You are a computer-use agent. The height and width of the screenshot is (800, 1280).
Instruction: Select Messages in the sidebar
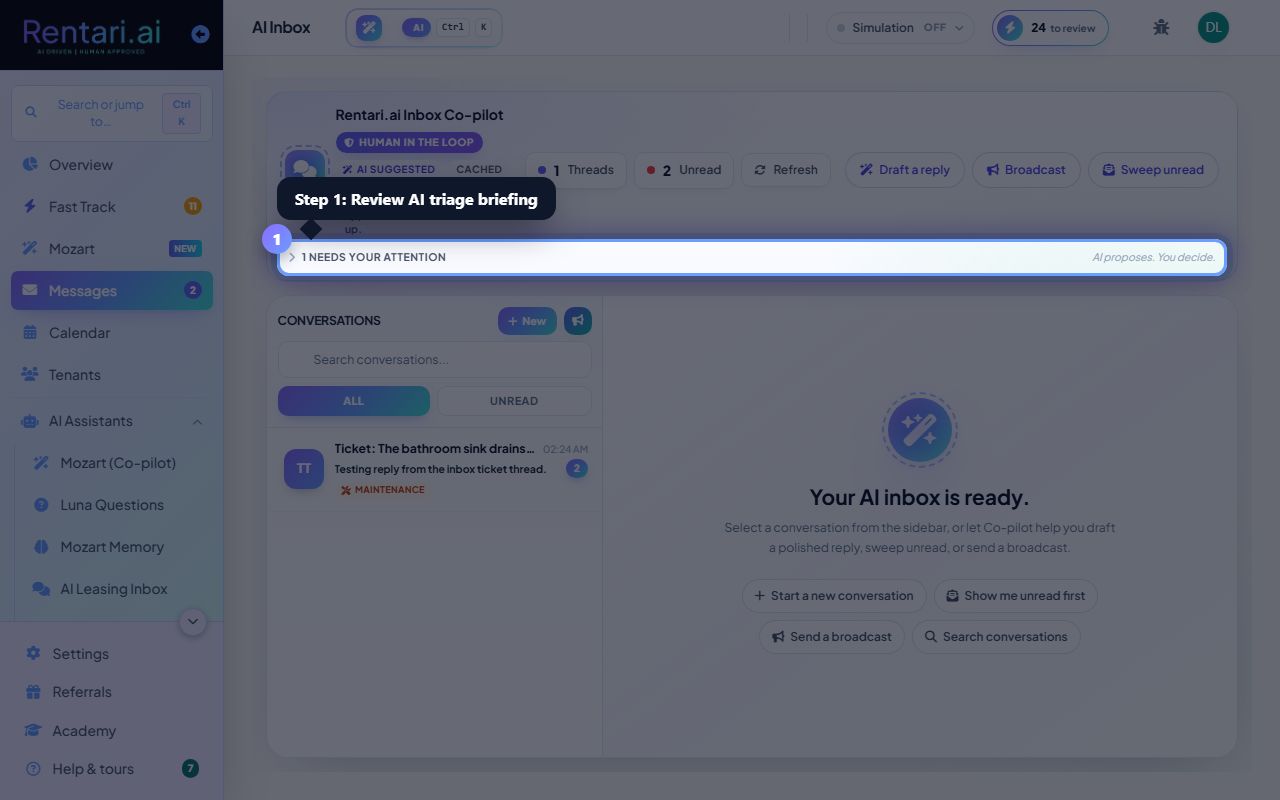[x=111, y=291]
